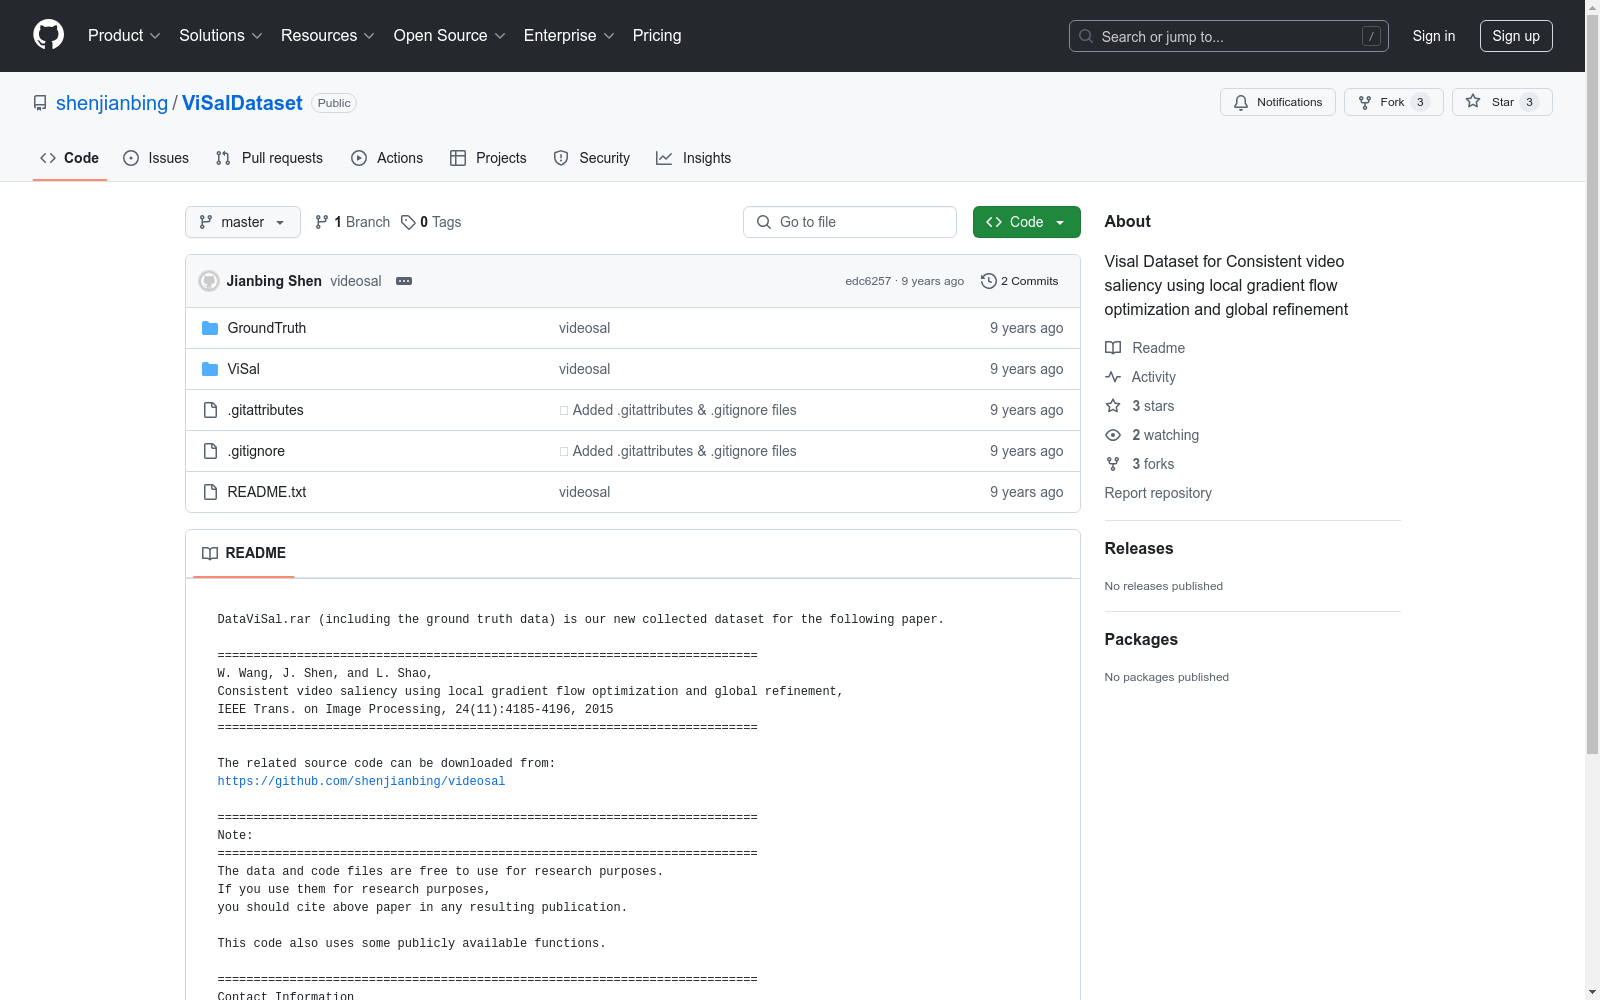
Task: Open the .gitignore file
Action: click(x=256, y=451)
